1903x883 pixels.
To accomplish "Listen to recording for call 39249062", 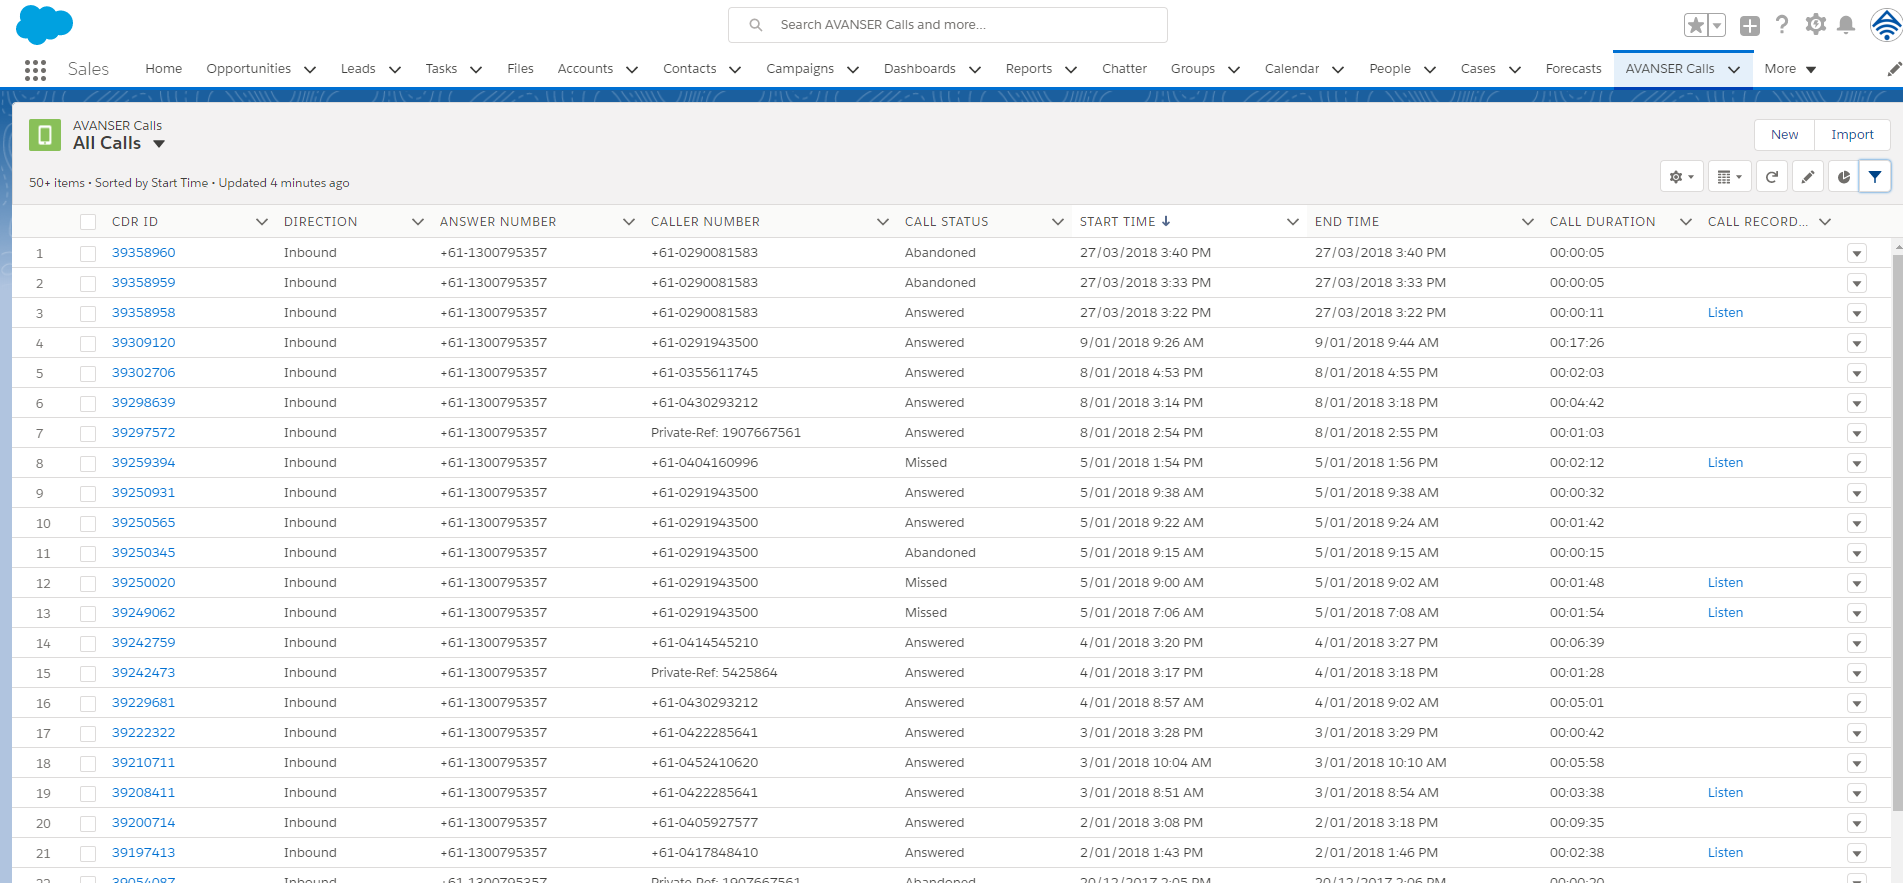I will click(1725, 613).
